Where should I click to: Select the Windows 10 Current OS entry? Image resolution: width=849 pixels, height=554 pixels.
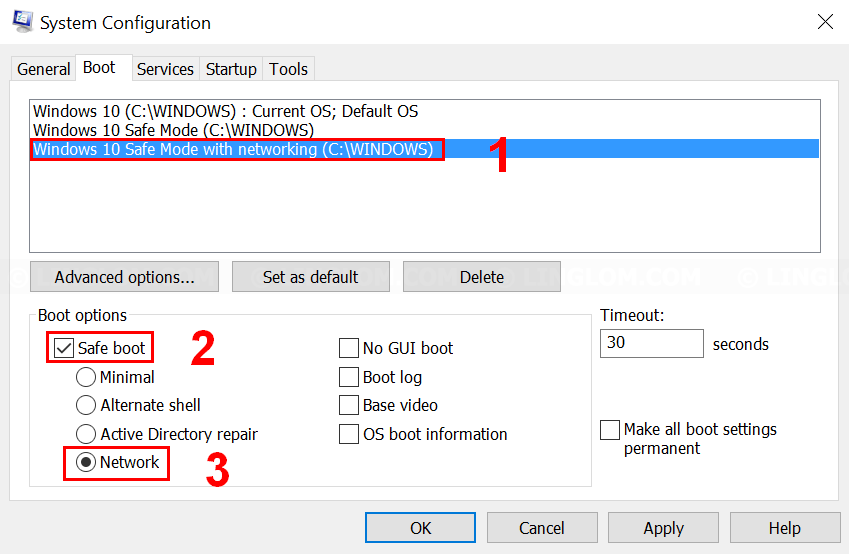click(424, 111)
